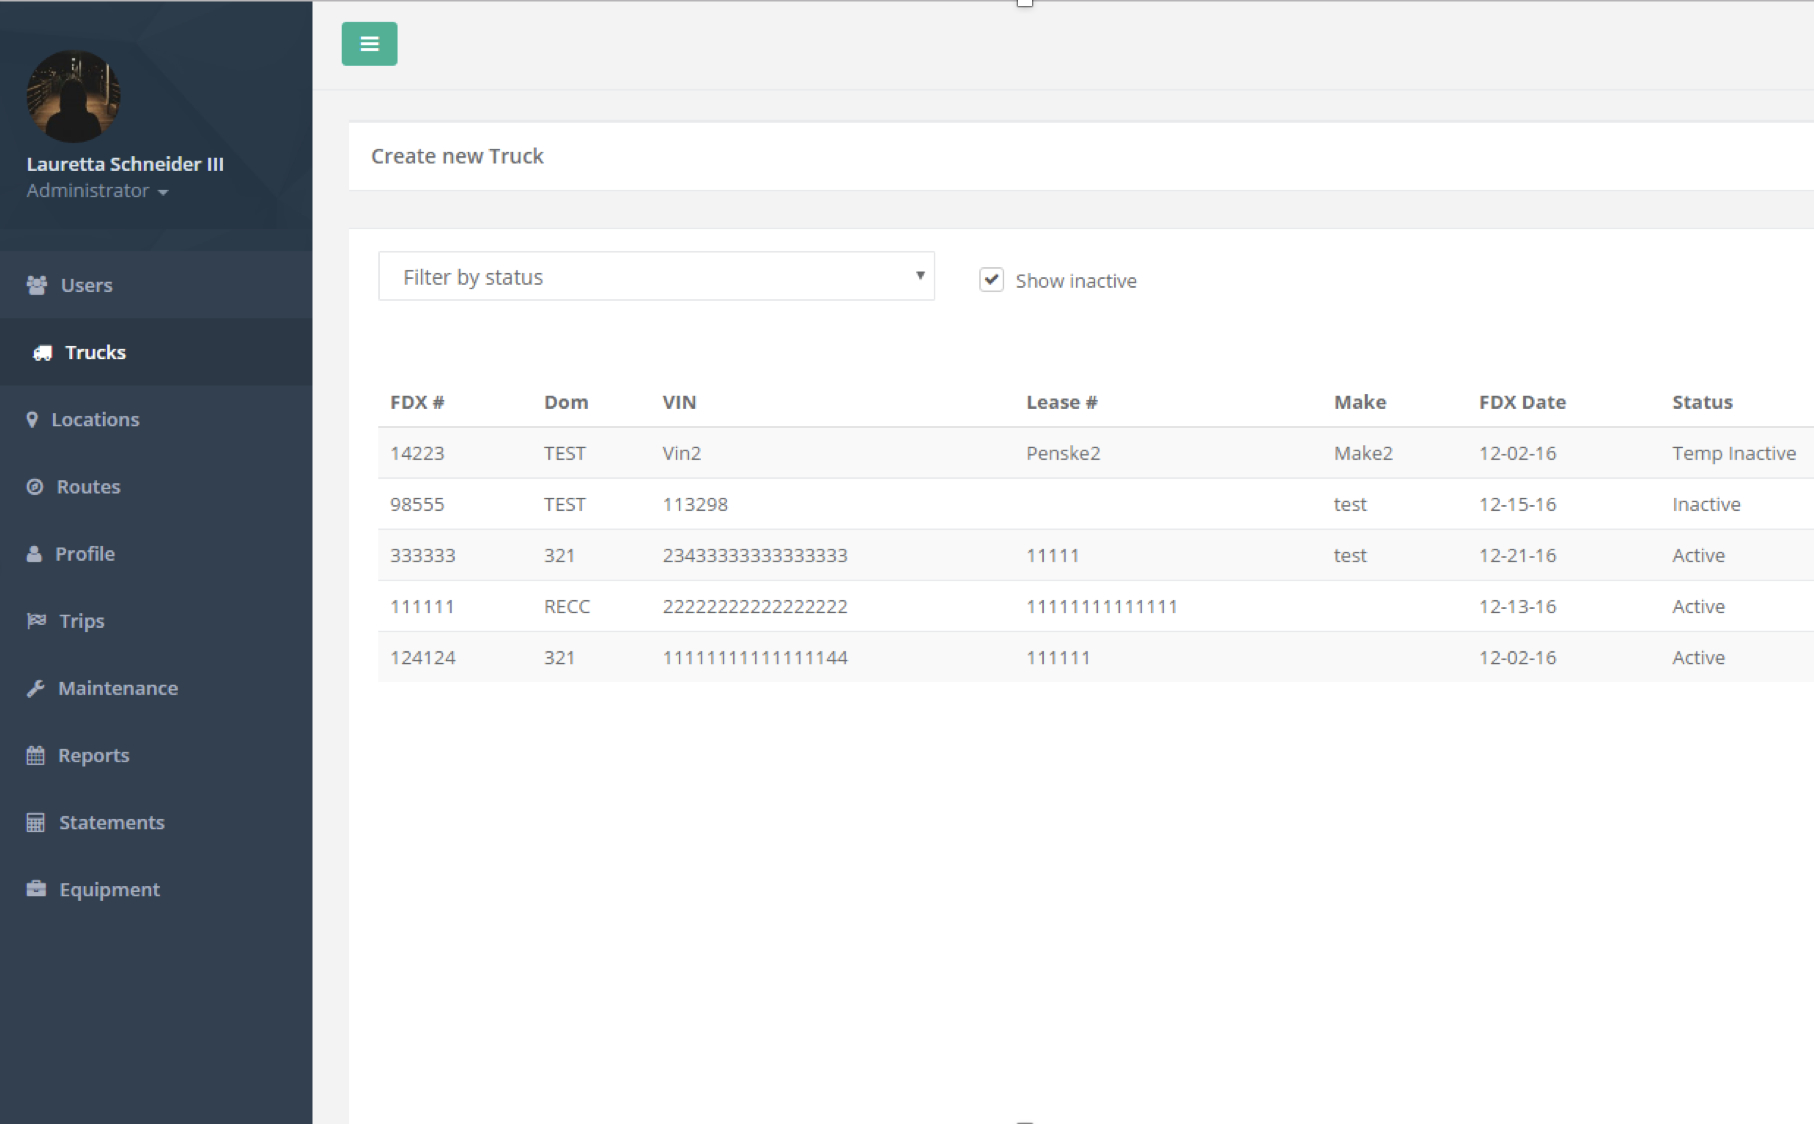1814x1124 pixels.
Task: Click the Routes compass icon
Action: pyautogui.click(x=35, y=487)
